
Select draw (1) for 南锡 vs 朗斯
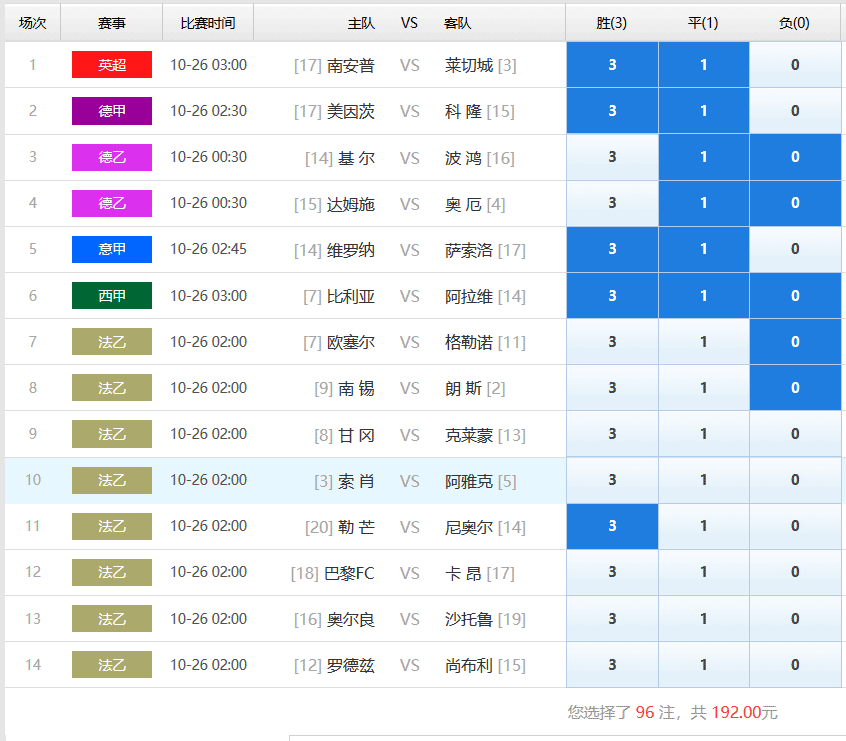click(704, 388)
